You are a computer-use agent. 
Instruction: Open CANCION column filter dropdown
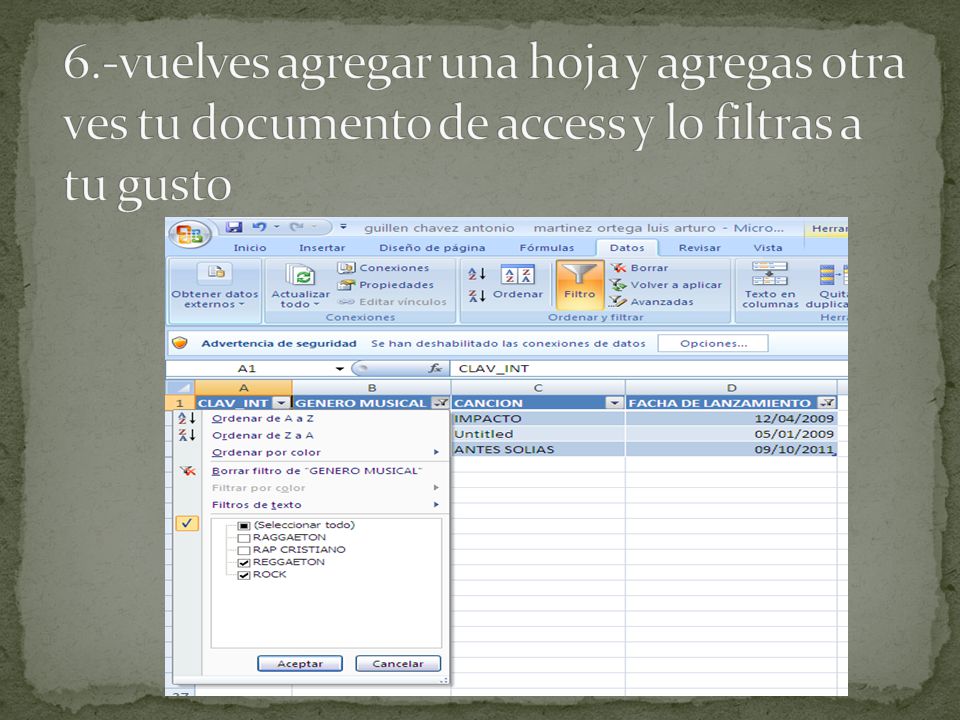(614, 403)
